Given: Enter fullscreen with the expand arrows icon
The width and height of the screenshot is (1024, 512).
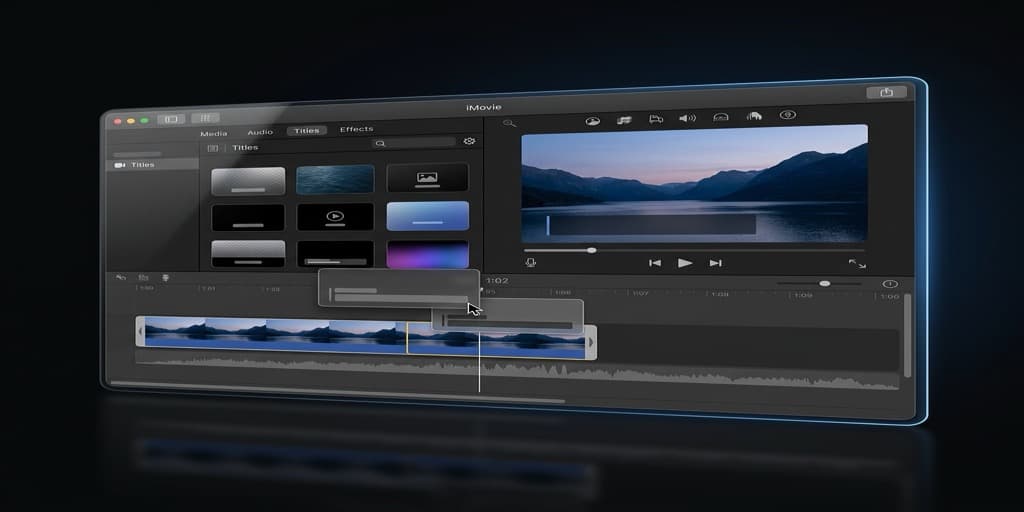Looking at the screenshot, I should coord(857,264).
